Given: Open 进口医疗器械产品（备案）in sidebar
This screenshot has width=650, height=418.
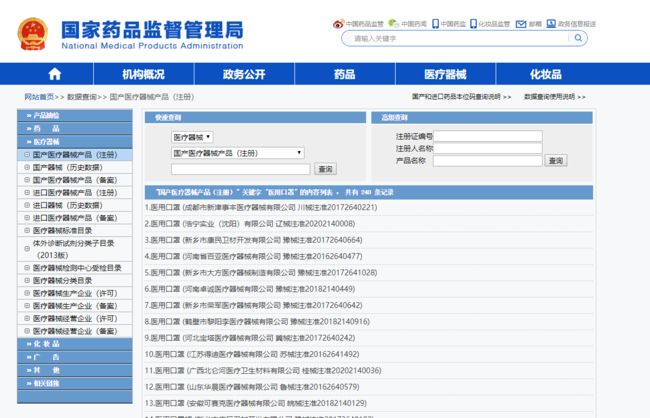Looking at the screenshot, I should [x=75, y=218].
